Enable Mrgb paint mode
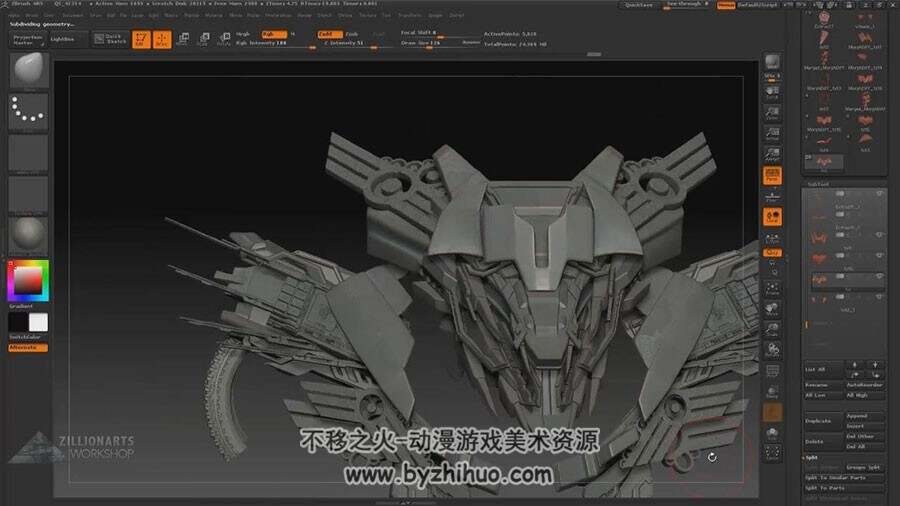 [243, 34]
